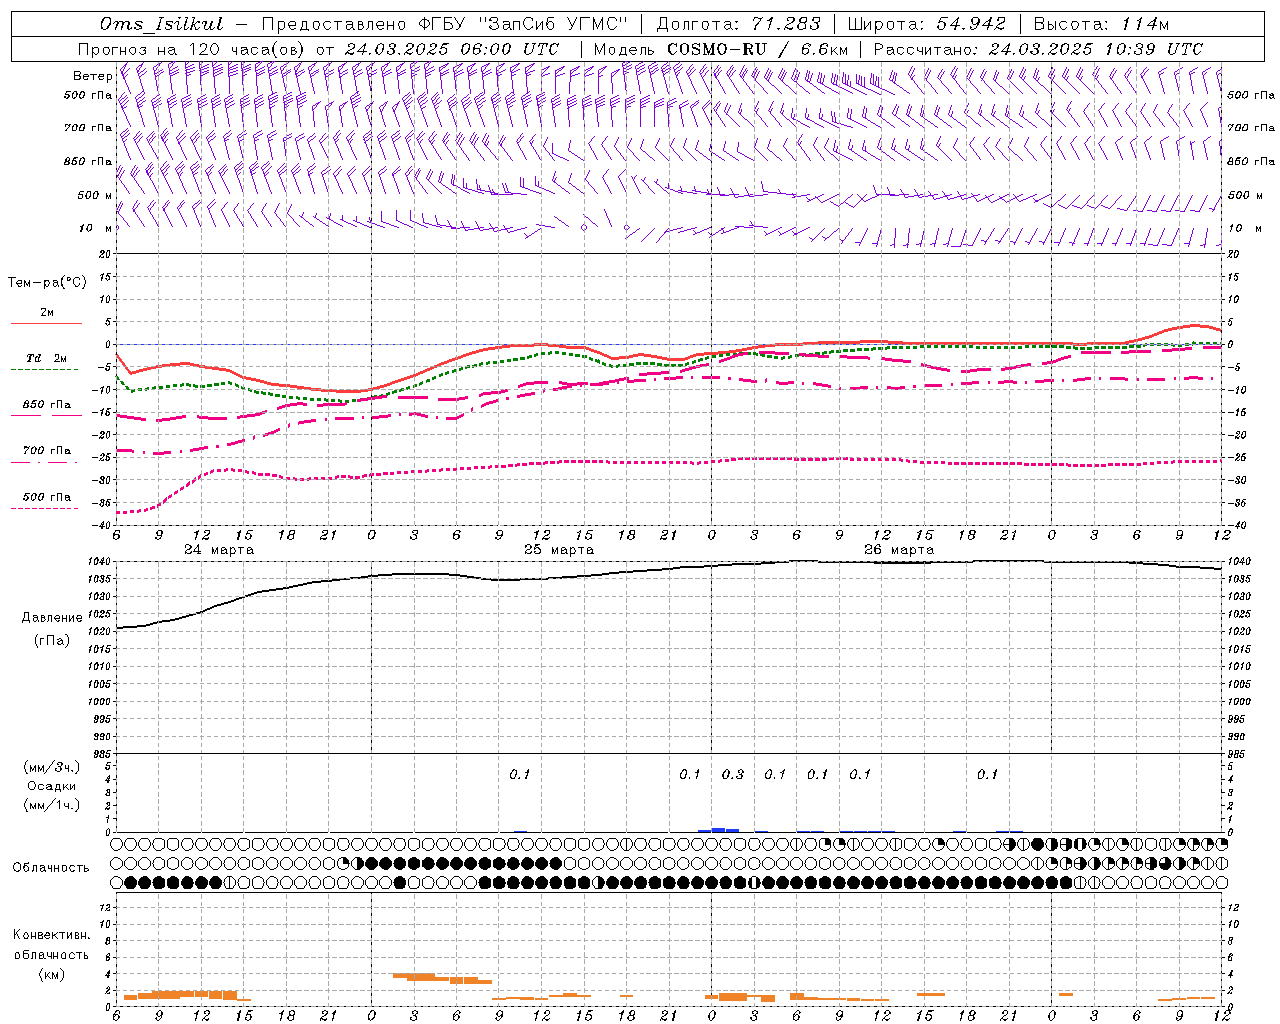Click the forecast start 24.03.2025 06:00 UTC
Image resolution: width=1280 pixels, height=1024 pixels.
451,49
